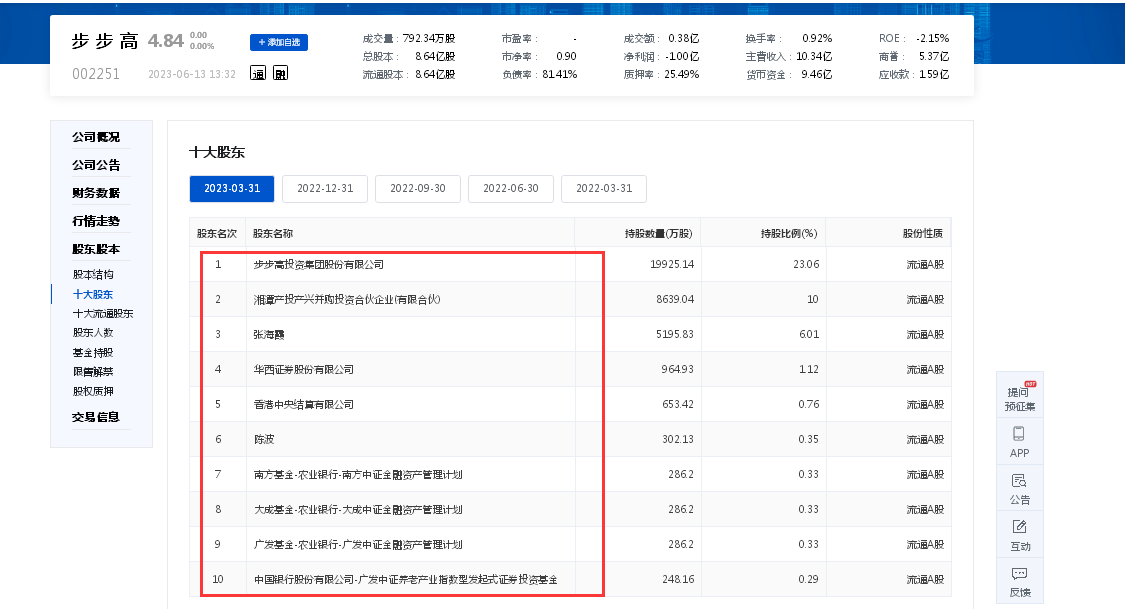This screenshot has width=1125, height=609.
Task: Go to 基金持股 submenu link
Action: coord(93,352)
